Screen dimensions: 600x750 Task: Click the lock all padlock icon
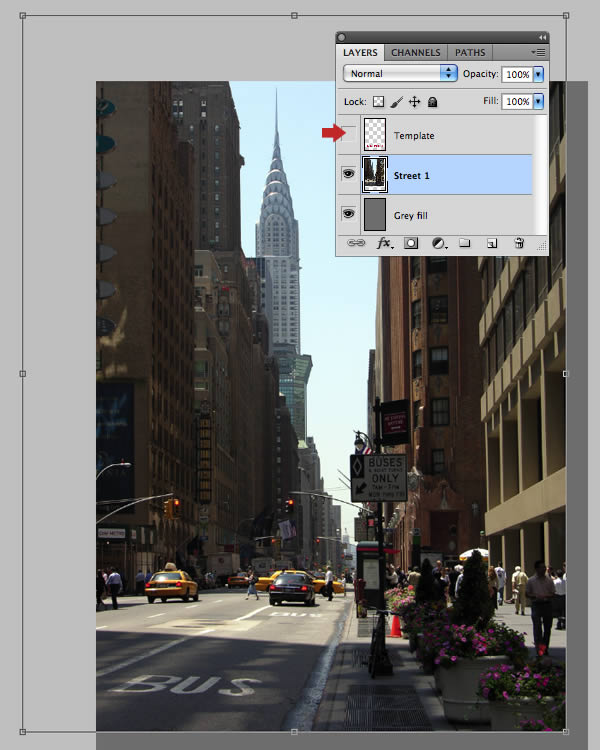(x=432, y=102)
